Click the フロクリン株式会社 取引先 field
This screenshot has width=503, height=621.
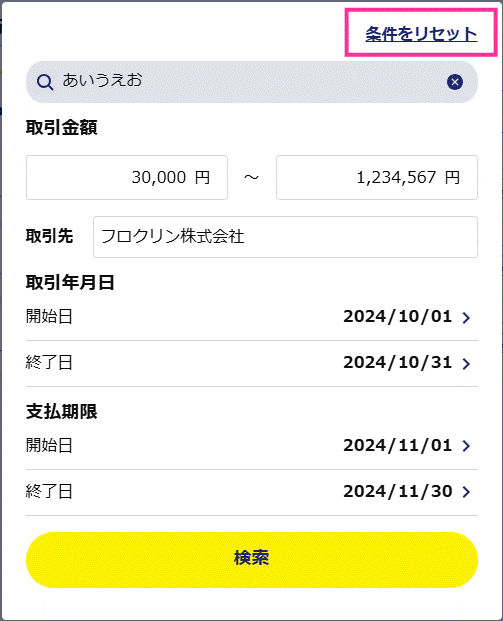[x=285, y=237]
